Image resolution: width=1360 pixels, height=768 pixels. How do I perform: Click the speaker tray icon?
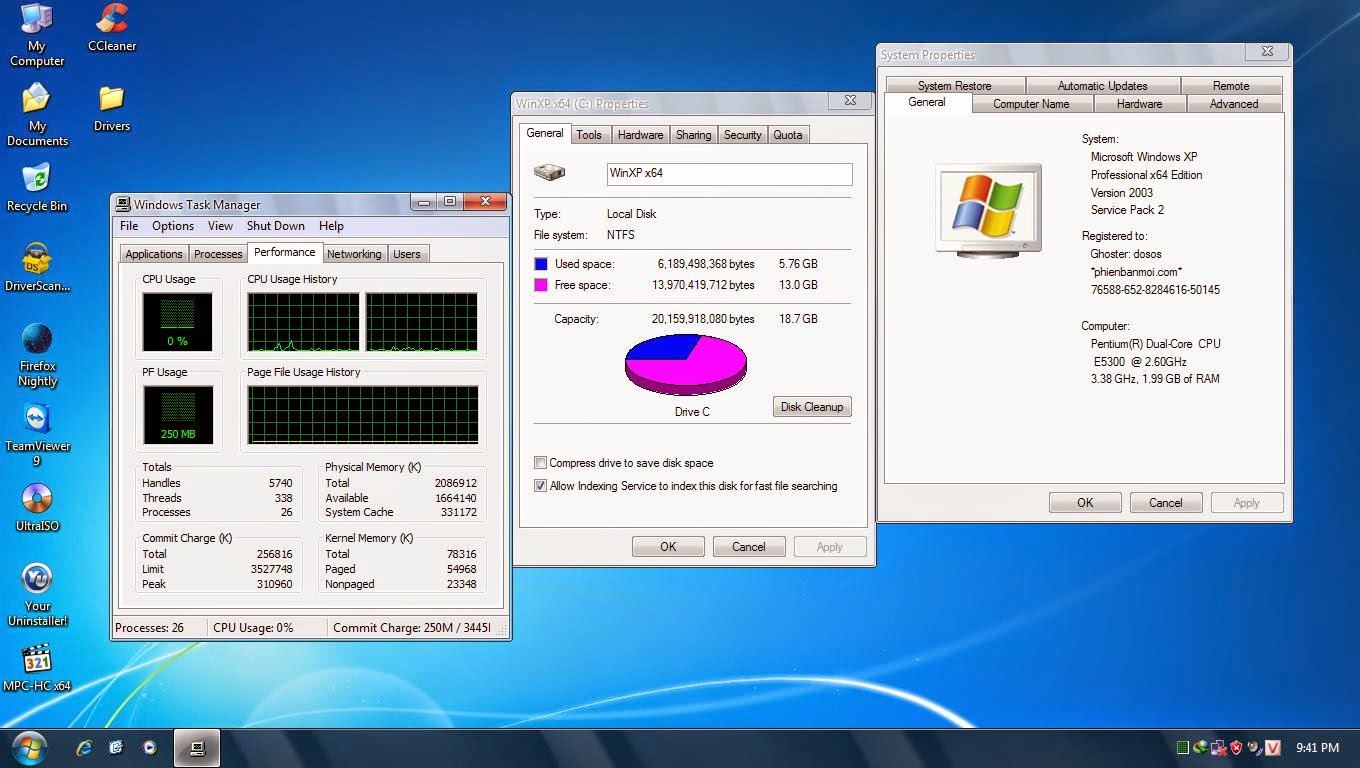pos(1254,747)
